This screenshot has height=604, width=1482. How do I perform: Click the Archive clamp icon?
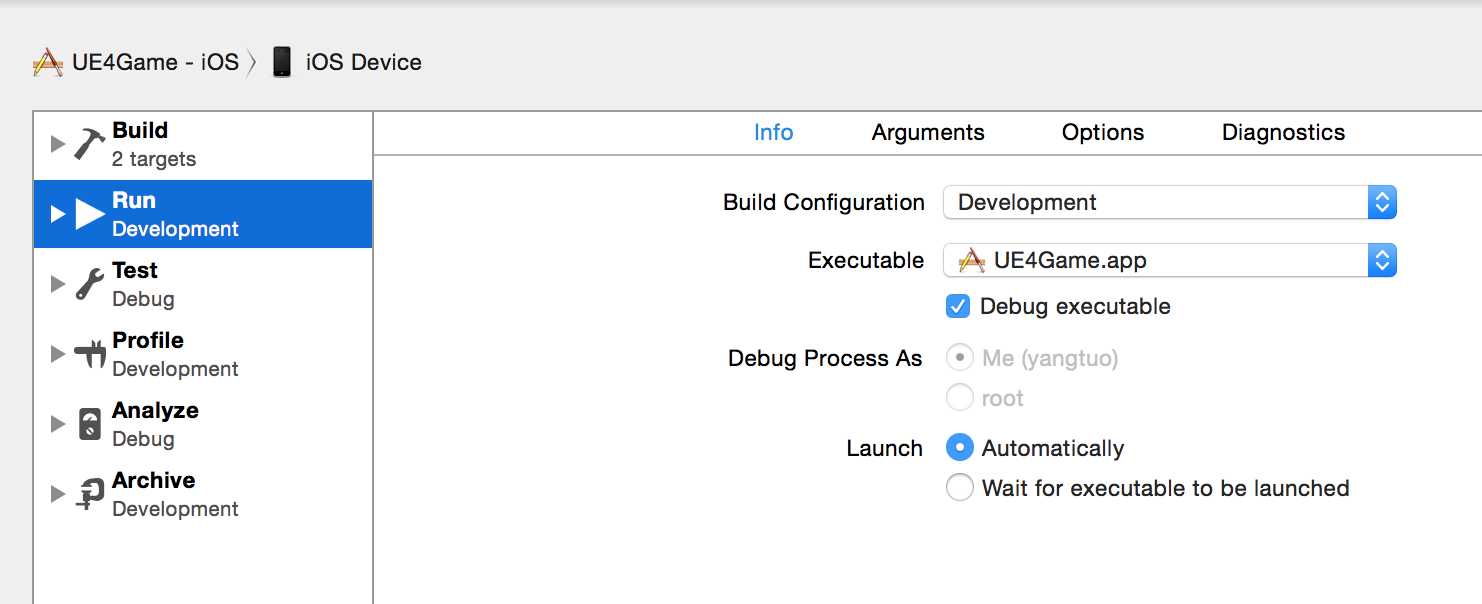(x=90, y=494)
